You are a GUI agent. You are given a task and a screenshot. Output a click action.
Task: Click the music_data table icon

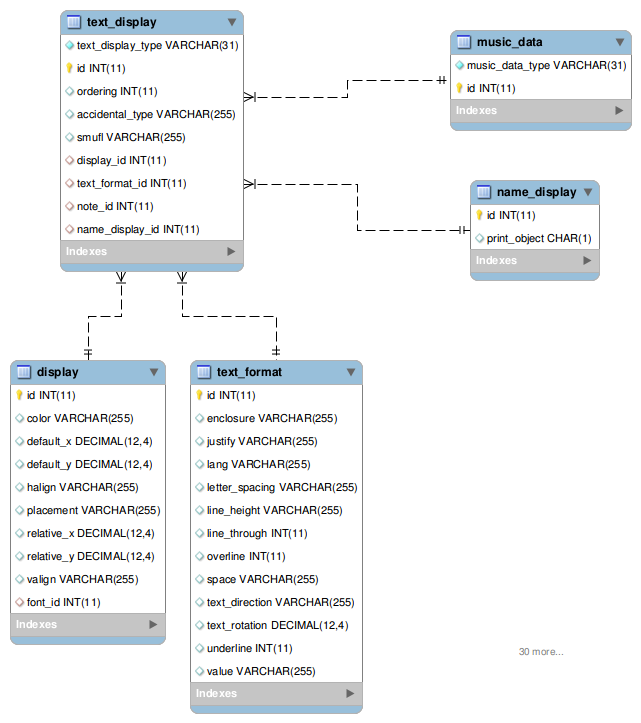click(463, 42)
